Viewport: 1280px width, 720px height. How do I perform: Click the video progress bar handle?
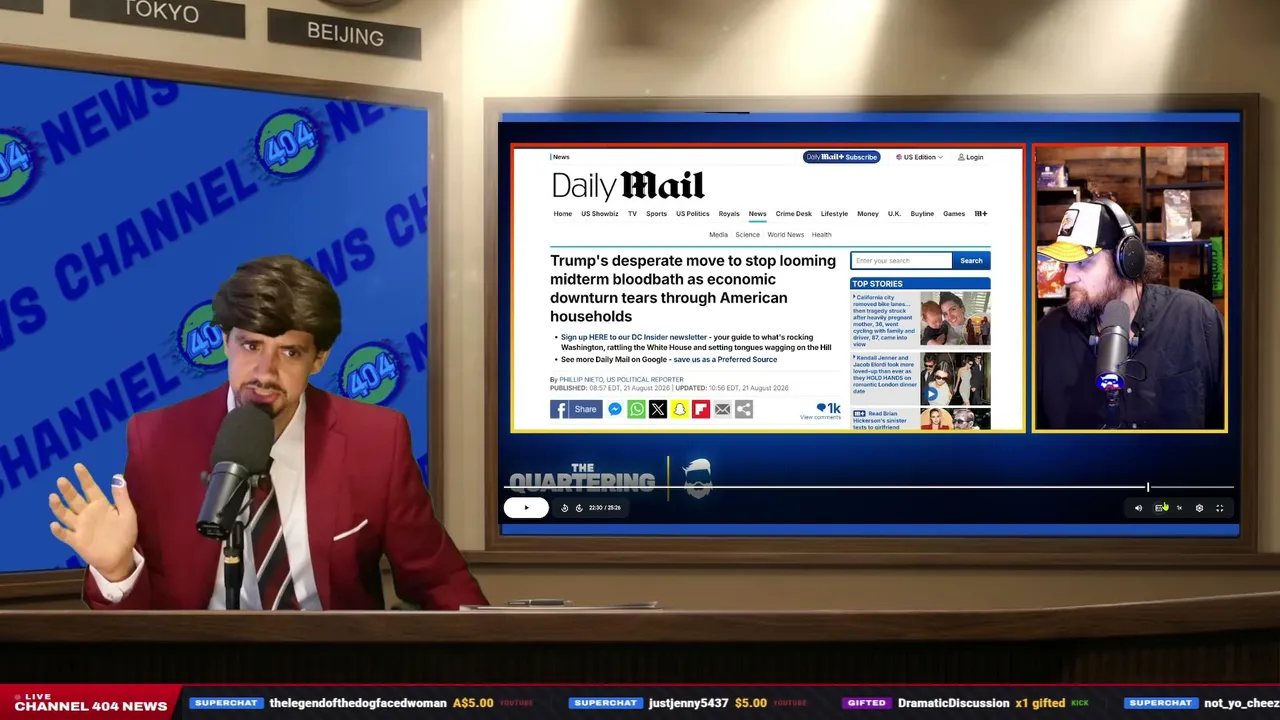1148,487
